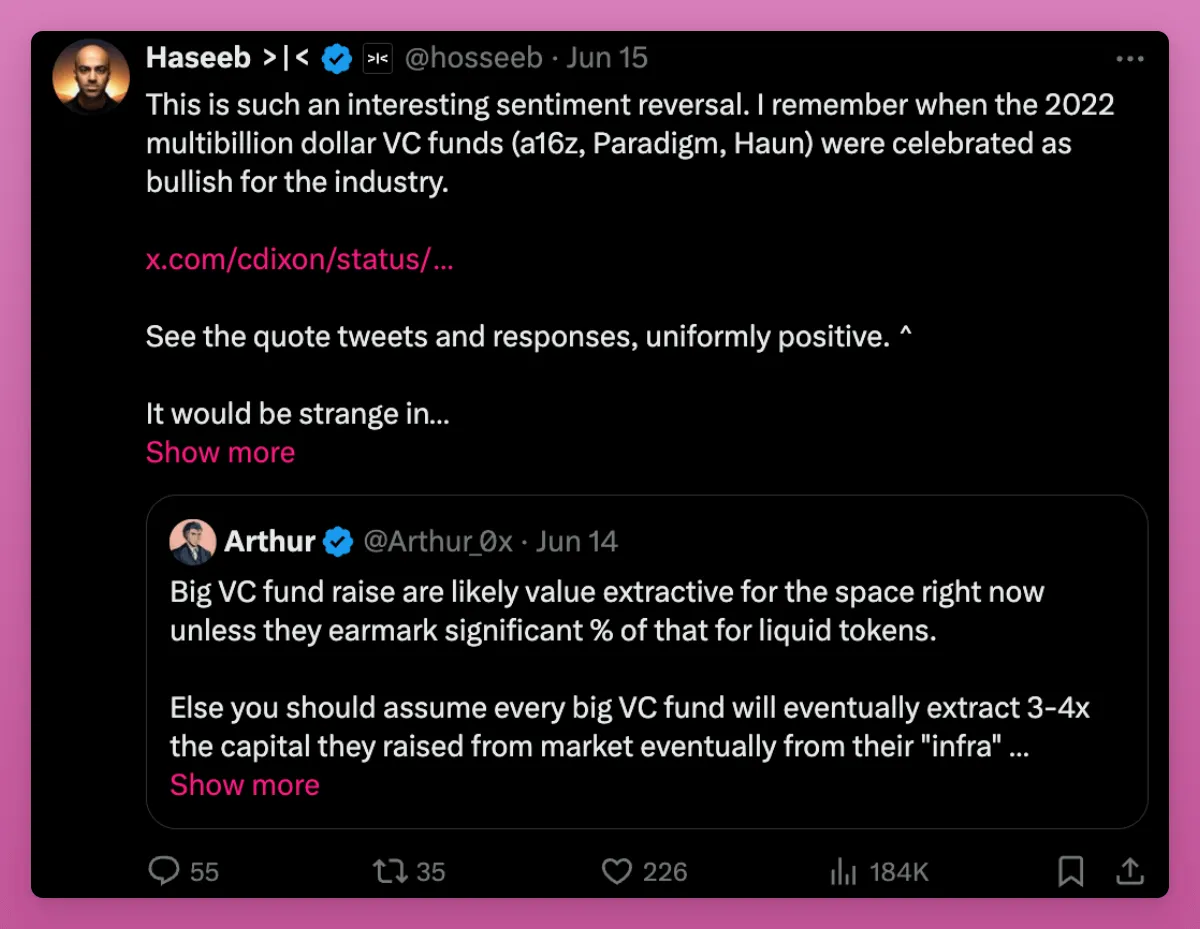Screen dimensions: 1200x929
Task: Repost the tweet using retweet icon
Action: coord(389,872)
